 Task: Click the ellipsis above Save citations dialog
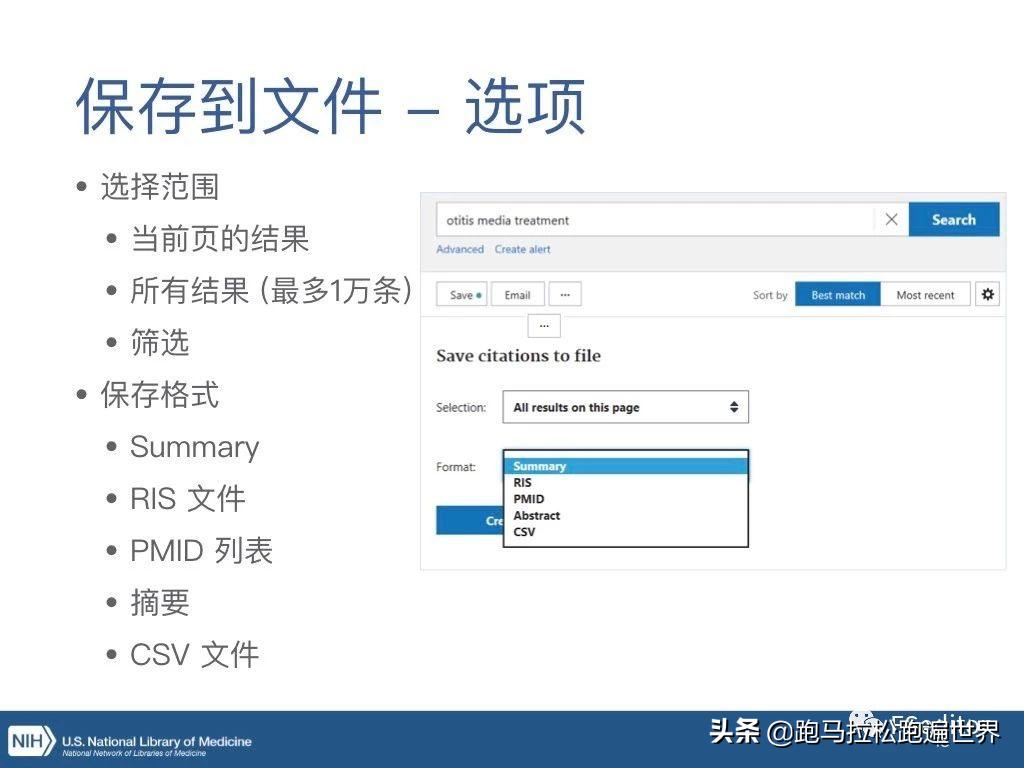coord(543,325)
